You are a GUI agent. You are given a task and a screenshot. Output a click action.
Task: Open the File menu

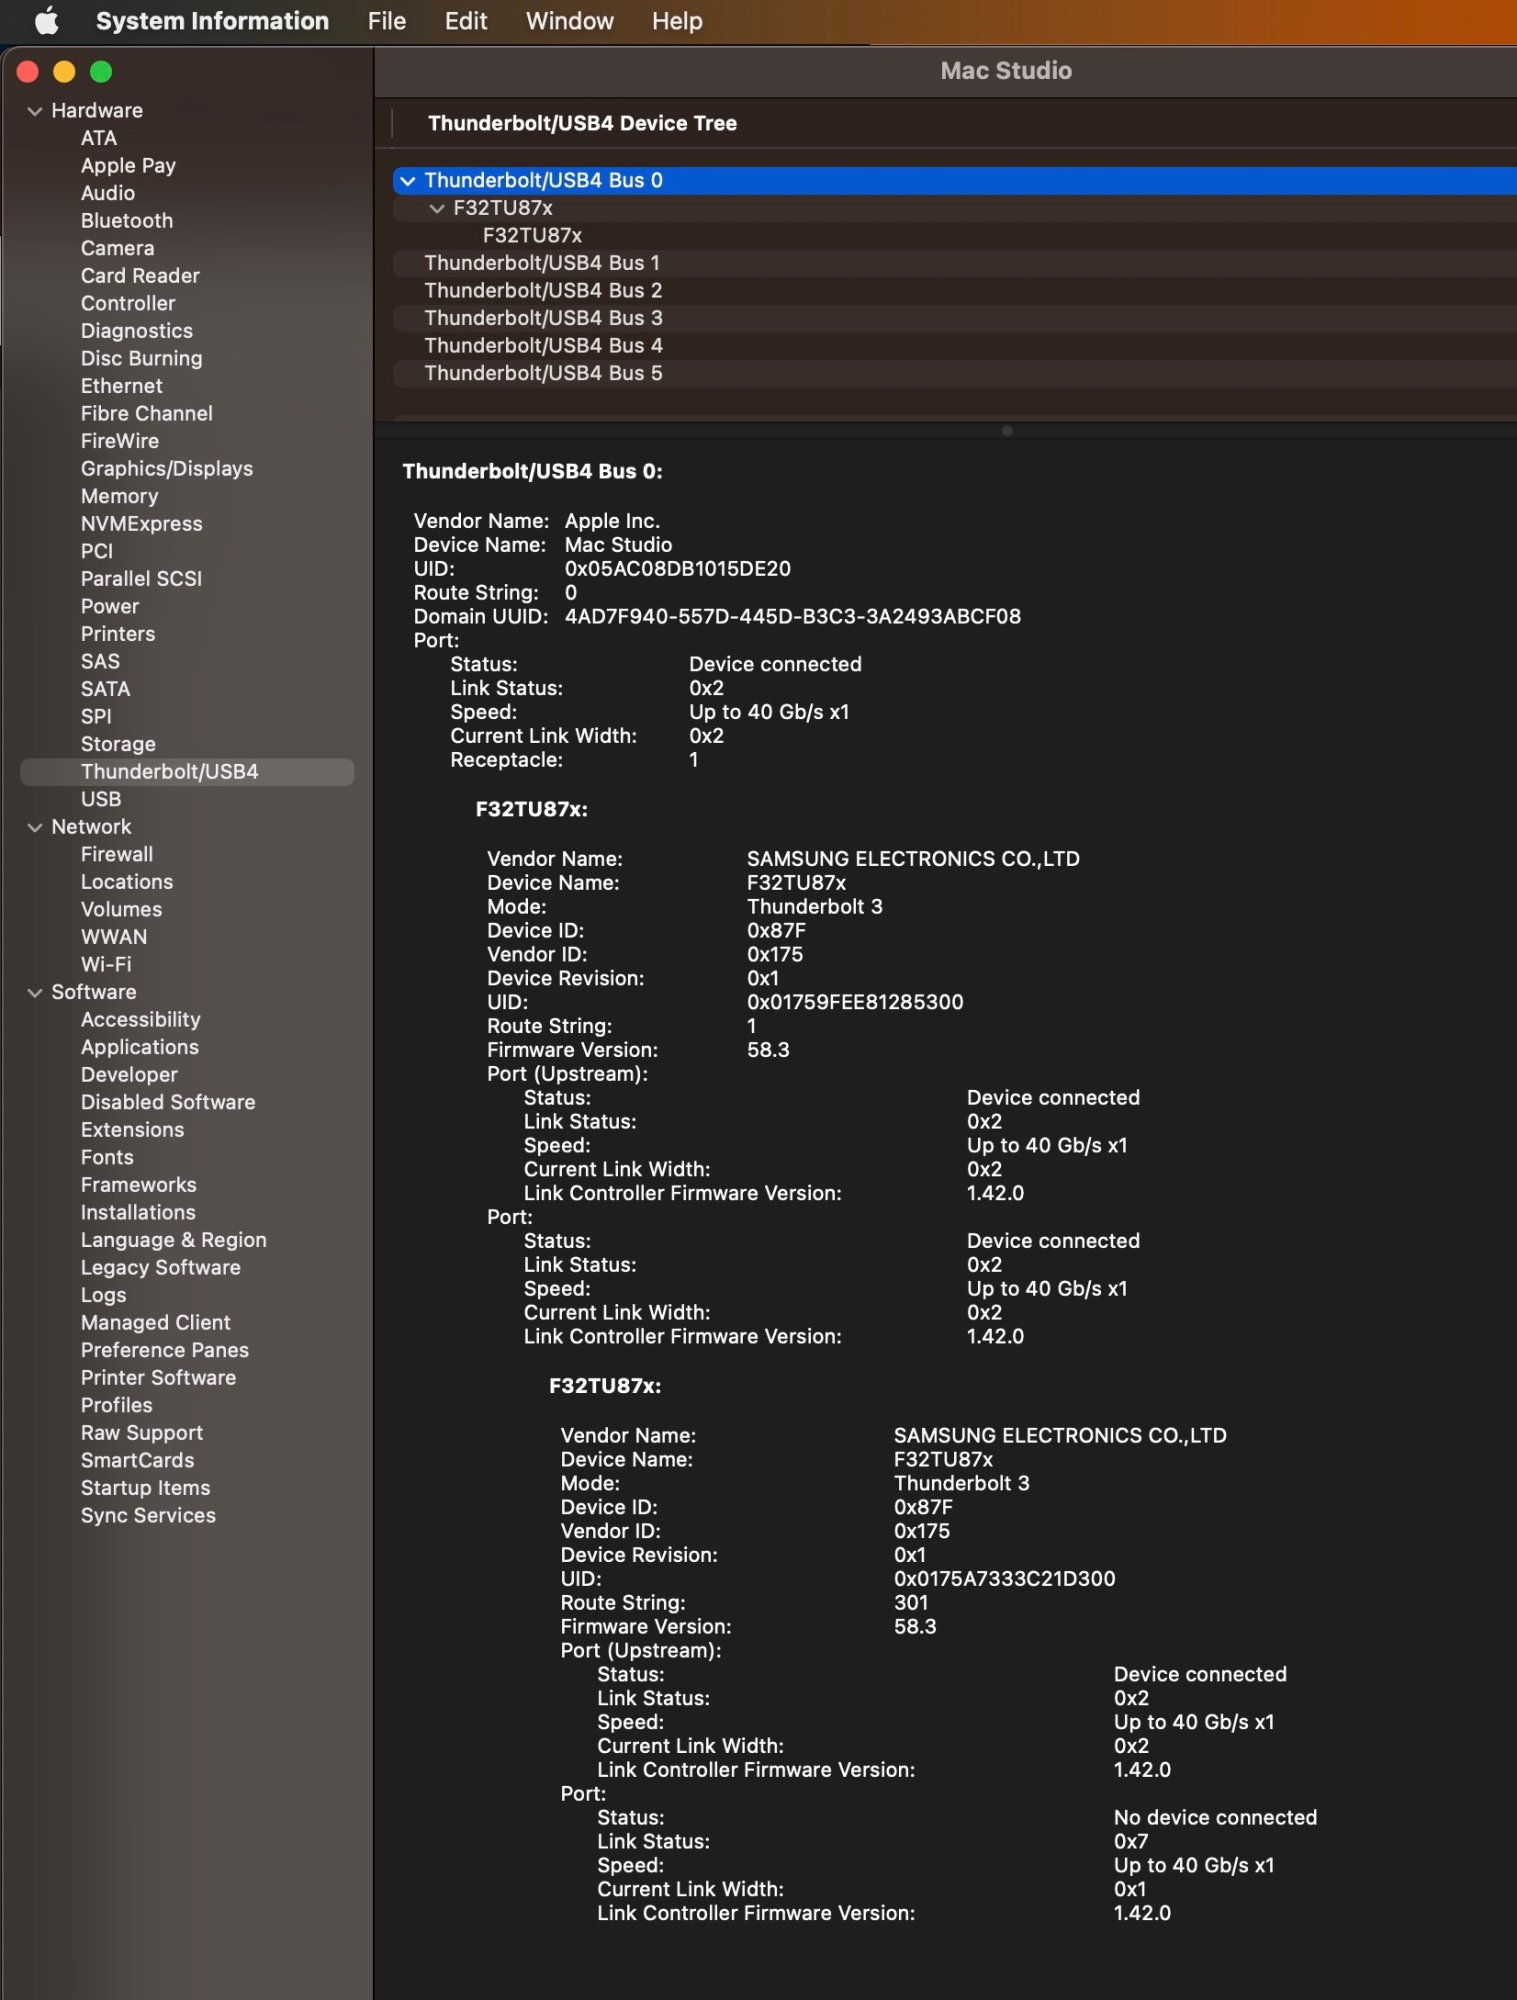(x=387, y=21)
